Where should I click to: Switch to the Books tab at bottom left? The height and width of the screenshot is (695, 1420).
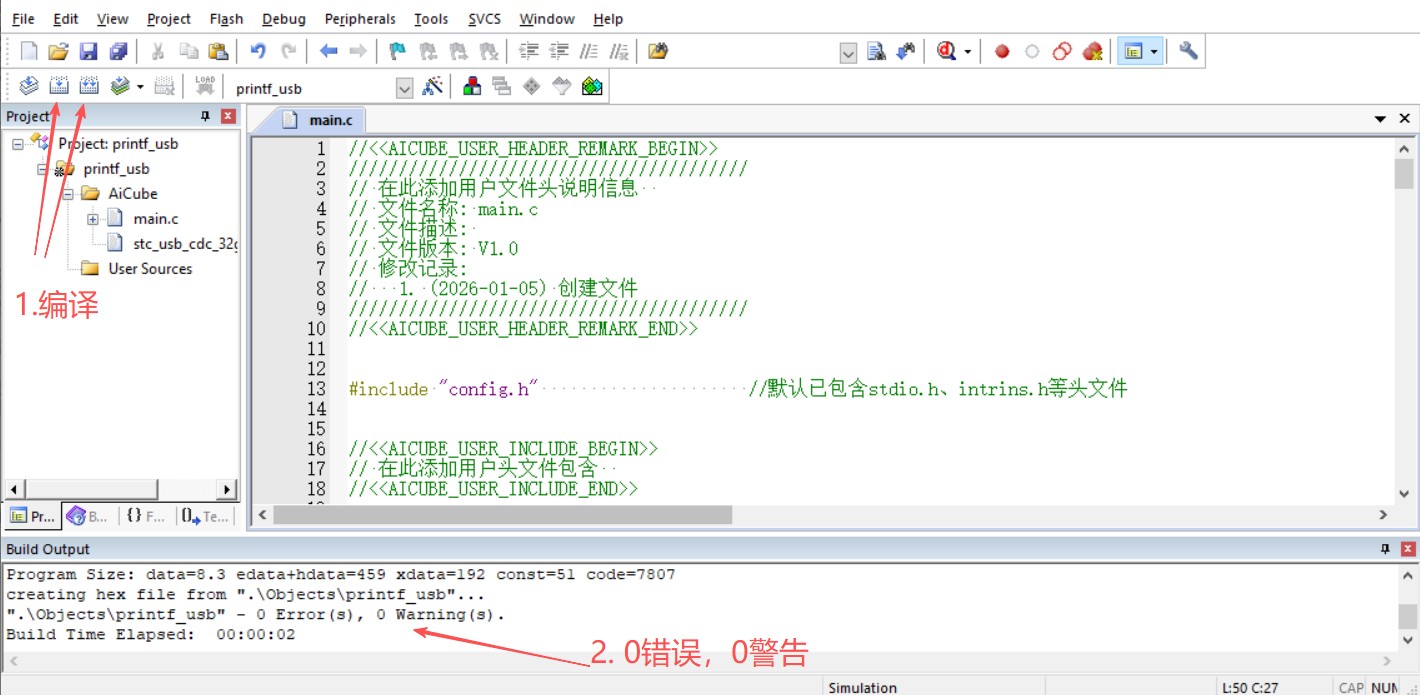coord(88,516)
